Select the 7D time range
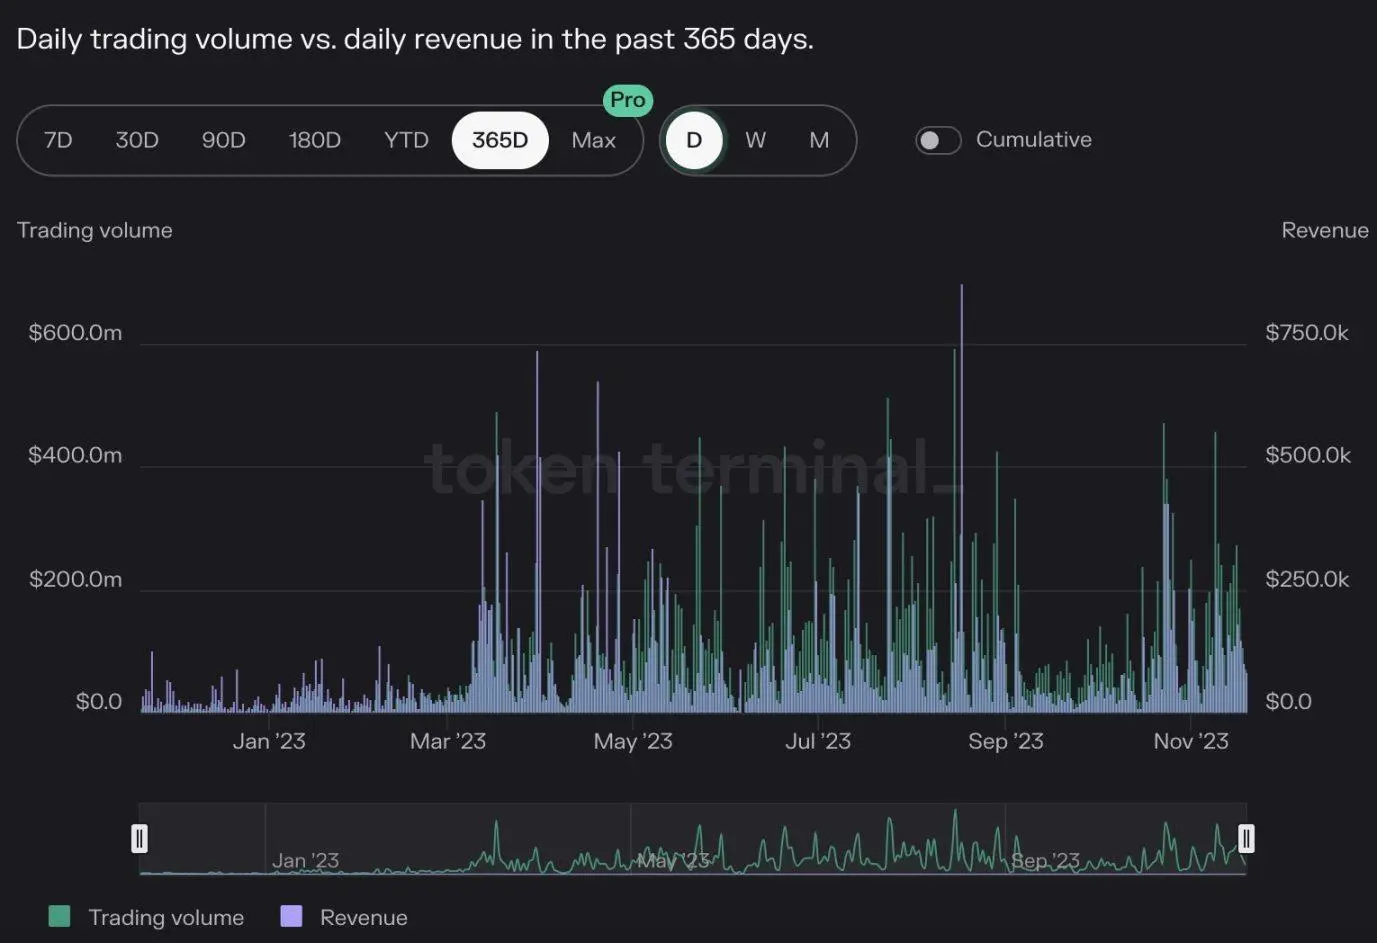The height and width of the screenshot is (943, 1377). [58, 140]
